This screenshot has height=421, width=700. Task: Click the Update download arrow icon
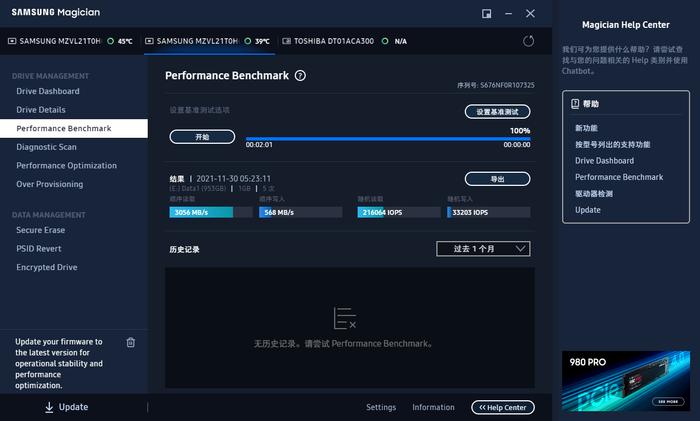(x=49, y=407)
